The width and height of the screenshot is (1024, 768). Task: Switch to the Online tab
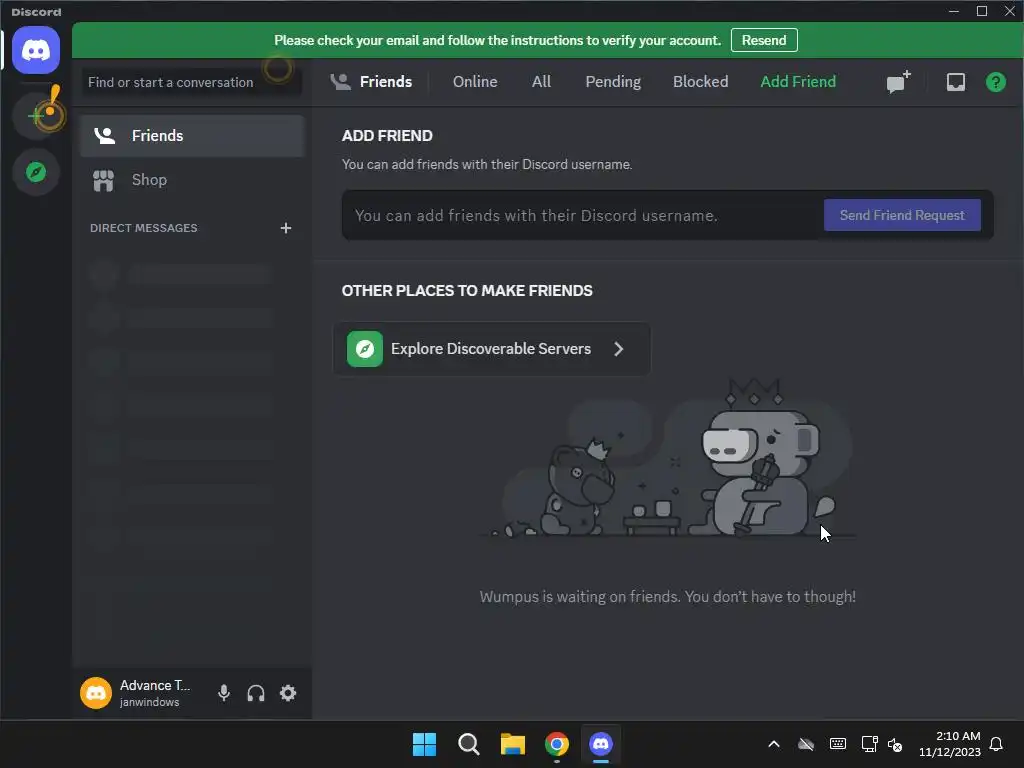click(475, 82)
